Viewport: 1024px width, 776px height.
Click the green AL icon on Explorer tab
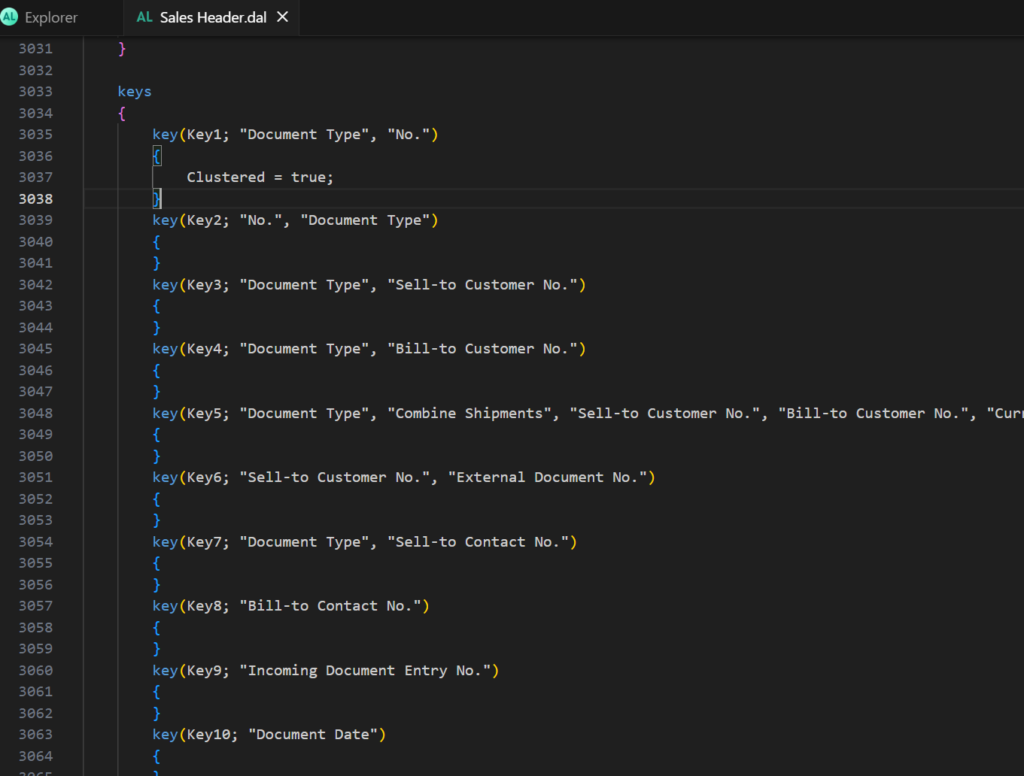point(10,17)
